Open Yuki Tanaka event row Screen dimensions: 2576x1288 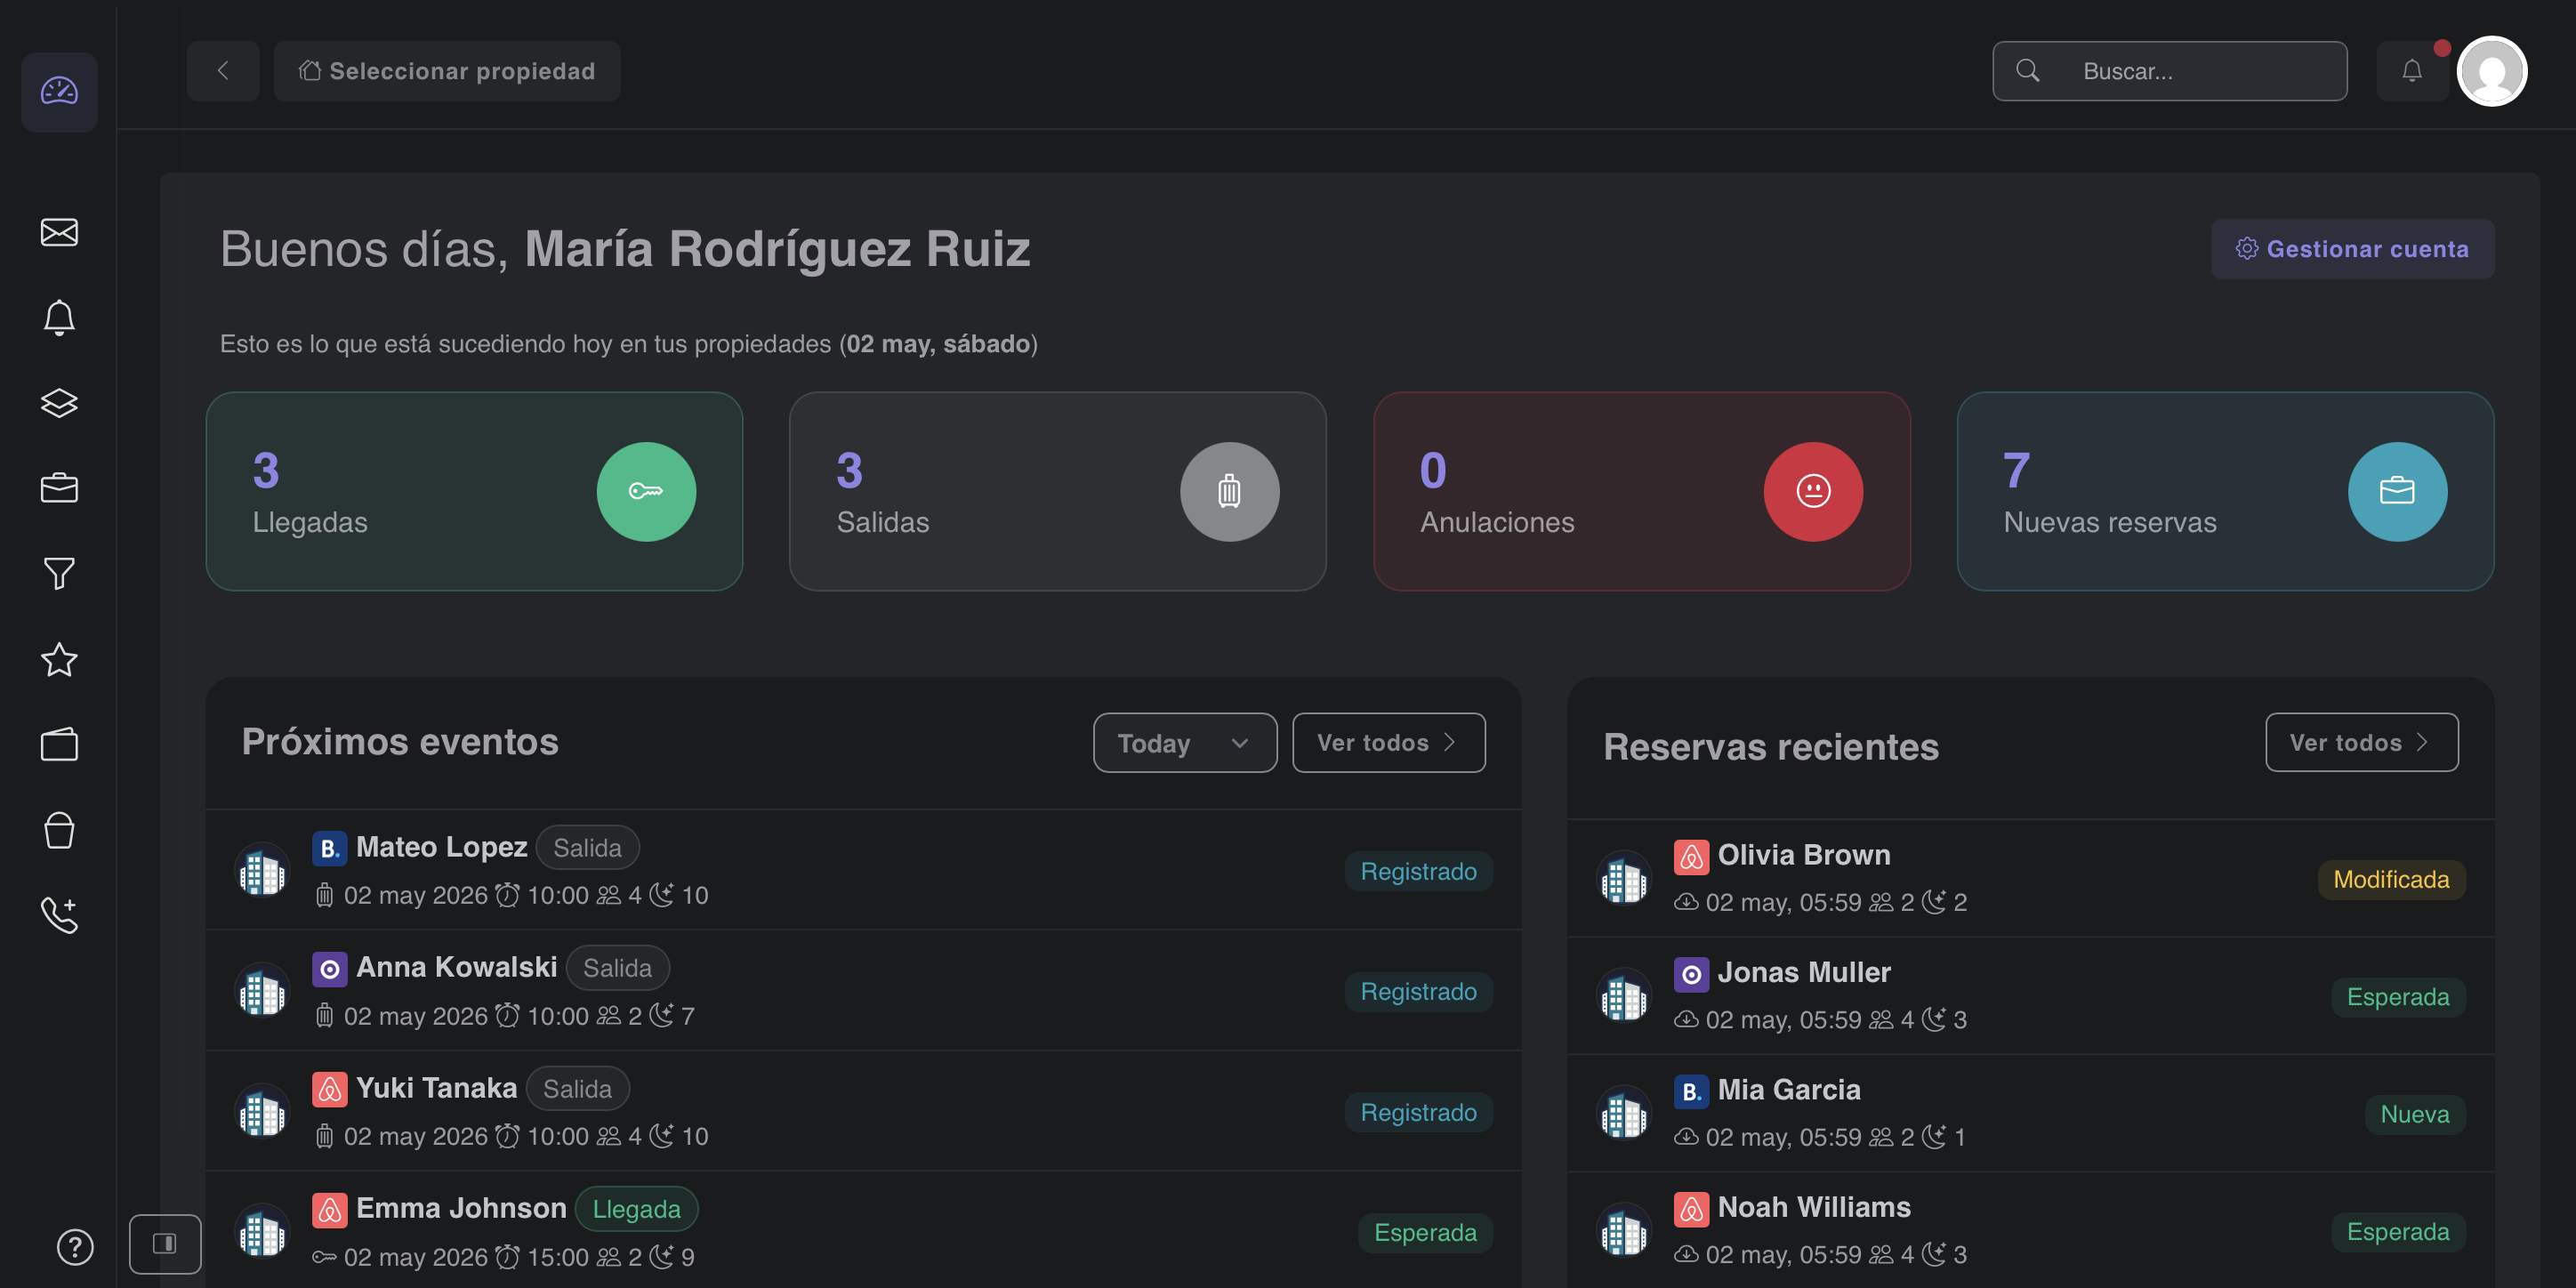[x=863, y=1111]
